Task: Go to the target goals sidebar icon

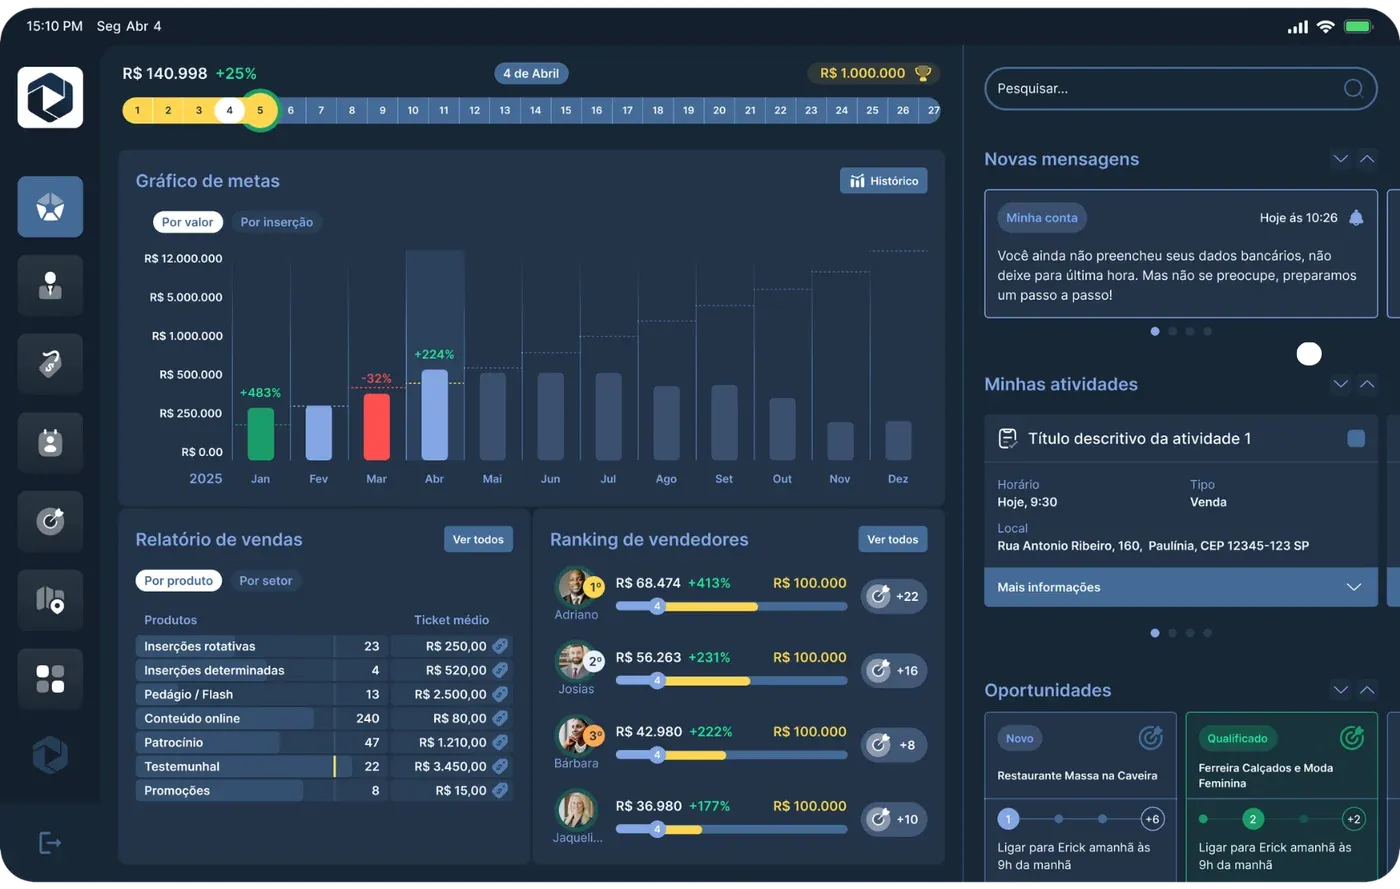Action: [50, 521]
